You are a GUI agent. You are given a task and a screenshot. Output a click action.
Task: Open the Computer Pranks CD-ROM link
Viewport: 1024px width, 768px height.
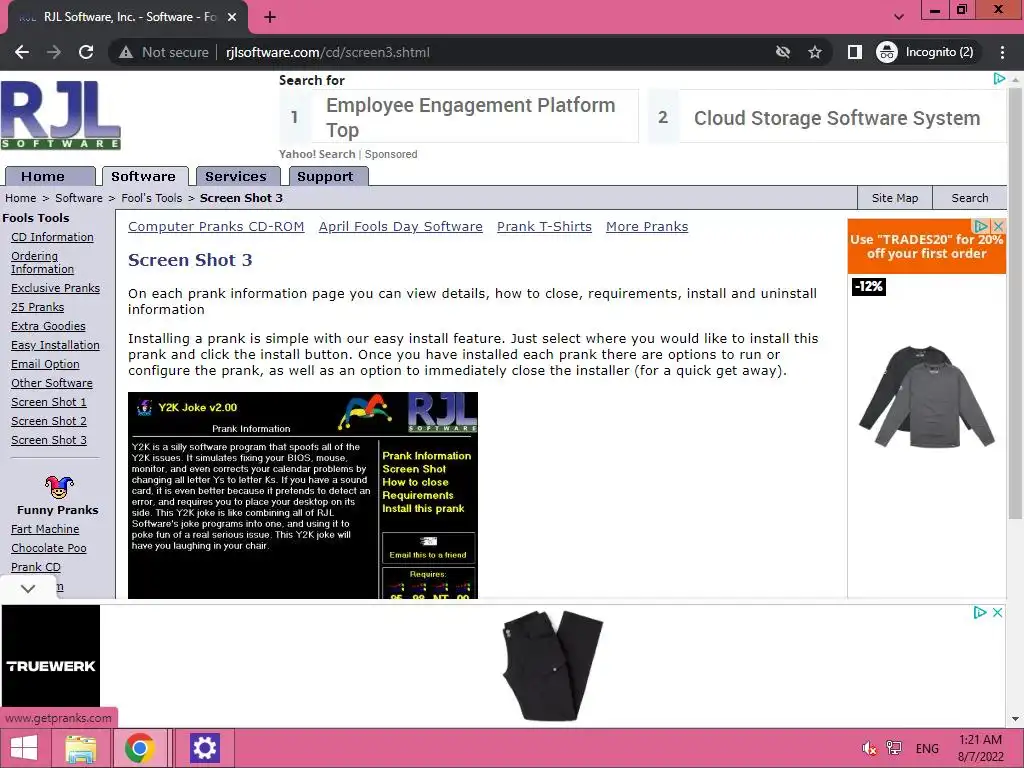click(x=216, y=227)
